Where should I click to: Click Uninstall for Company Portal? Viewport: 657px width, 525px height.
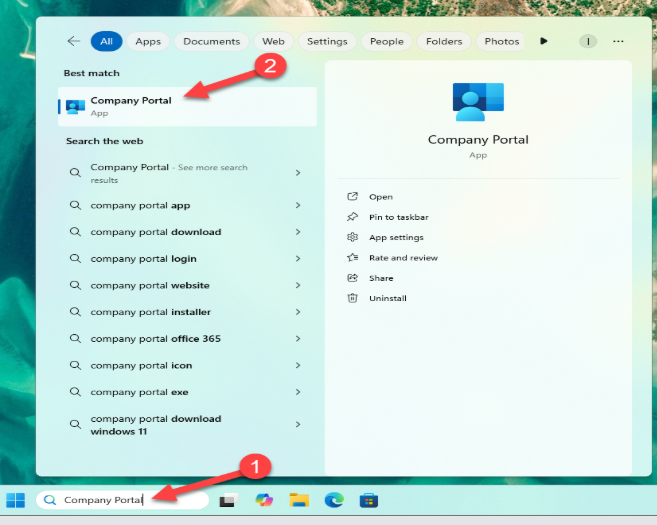(x=388, y=298)
